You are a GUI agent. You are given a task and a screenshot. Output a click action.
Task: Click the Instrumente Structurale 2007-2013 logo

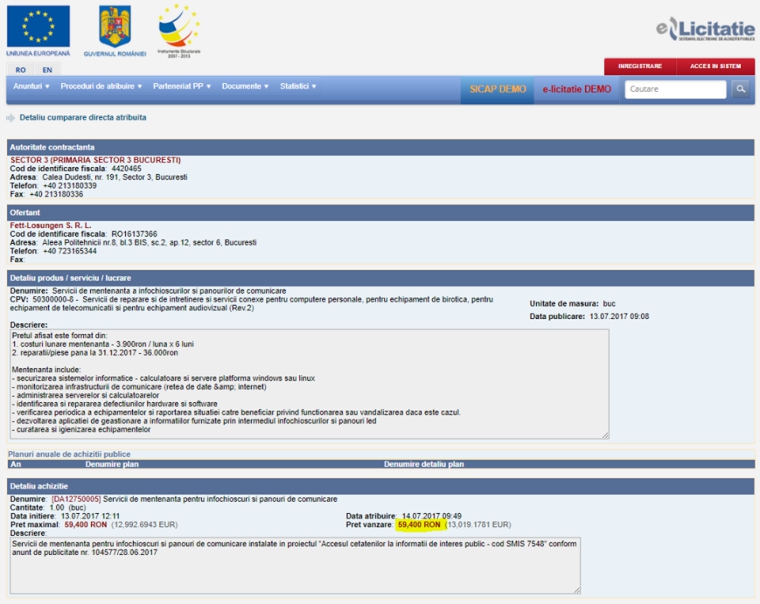[179, 31]
